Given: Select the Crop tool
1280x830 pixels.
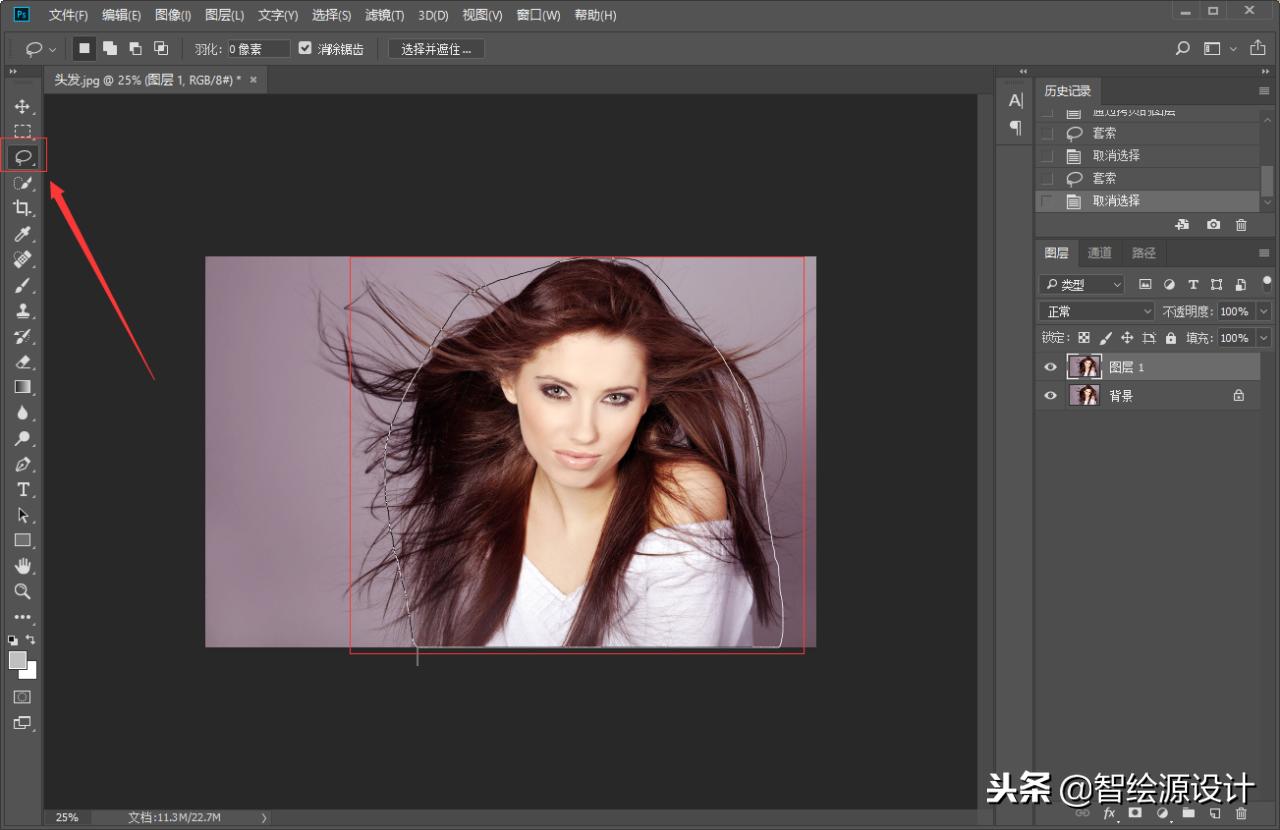Looking at the screenshot, I should pyautogui.click(x=22, y=208).
